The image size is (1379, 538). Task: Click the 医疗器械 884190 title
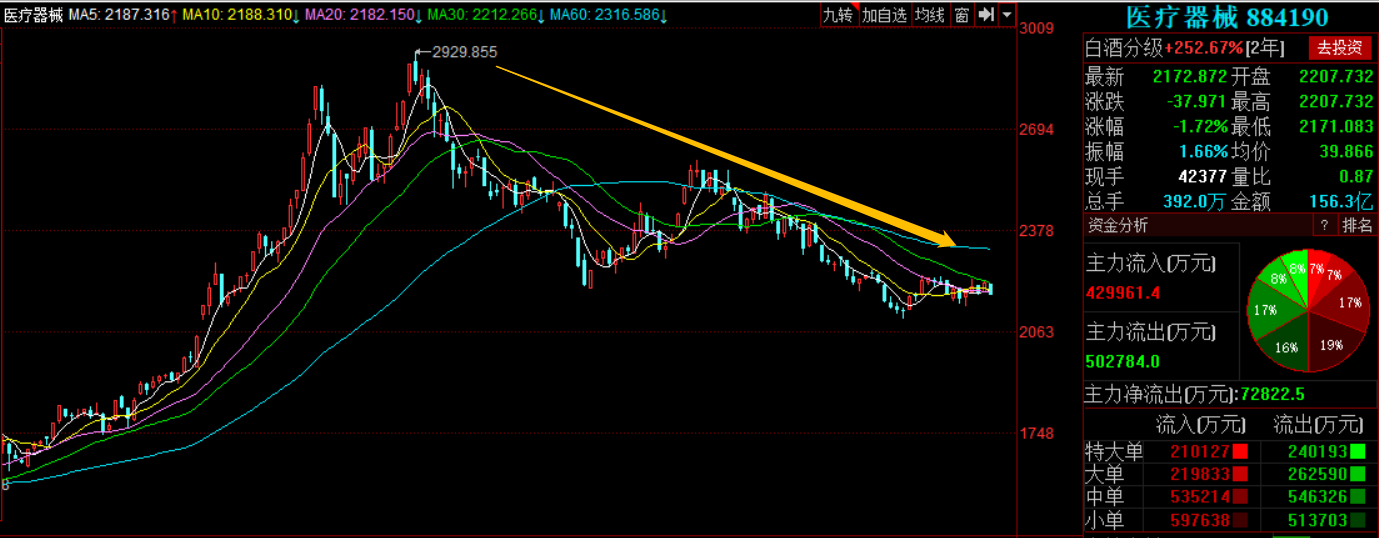(x=1227, y=17)
